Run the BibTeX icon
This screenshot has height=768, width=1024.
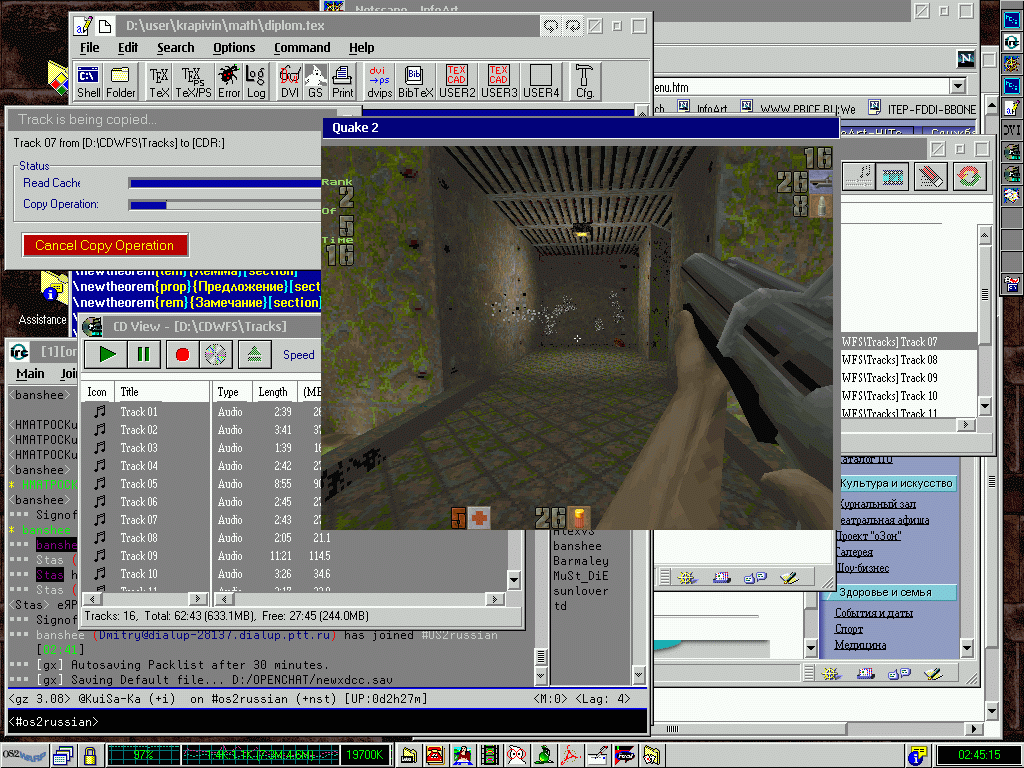point(415,82)
